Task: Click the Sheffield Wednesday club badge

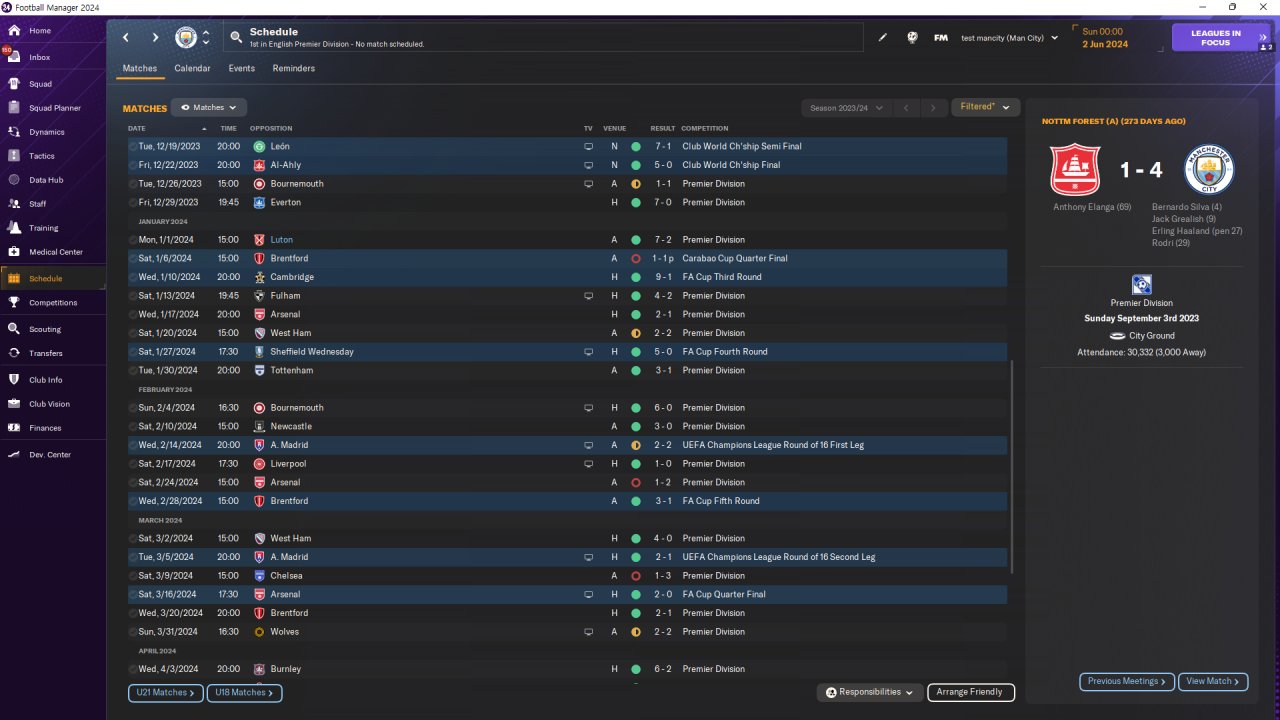Action: pyautogui.click(x=259, y=352)
